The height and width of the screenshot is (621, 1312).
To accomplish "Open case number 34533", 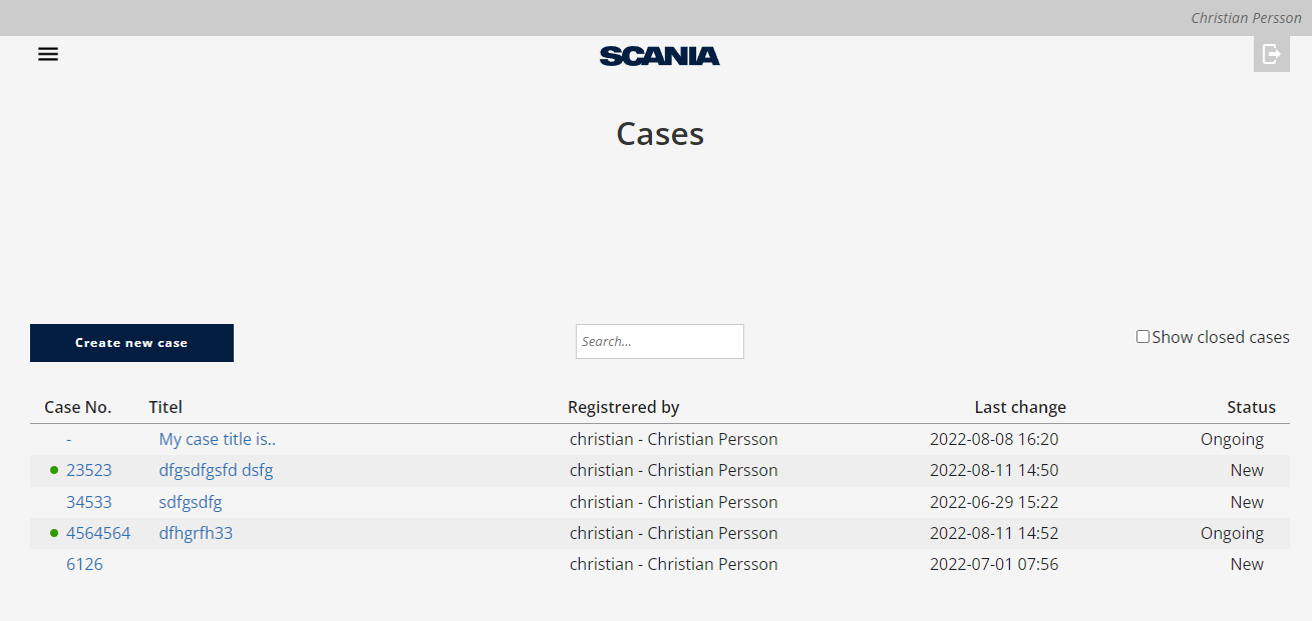I will tap(89, 502).
